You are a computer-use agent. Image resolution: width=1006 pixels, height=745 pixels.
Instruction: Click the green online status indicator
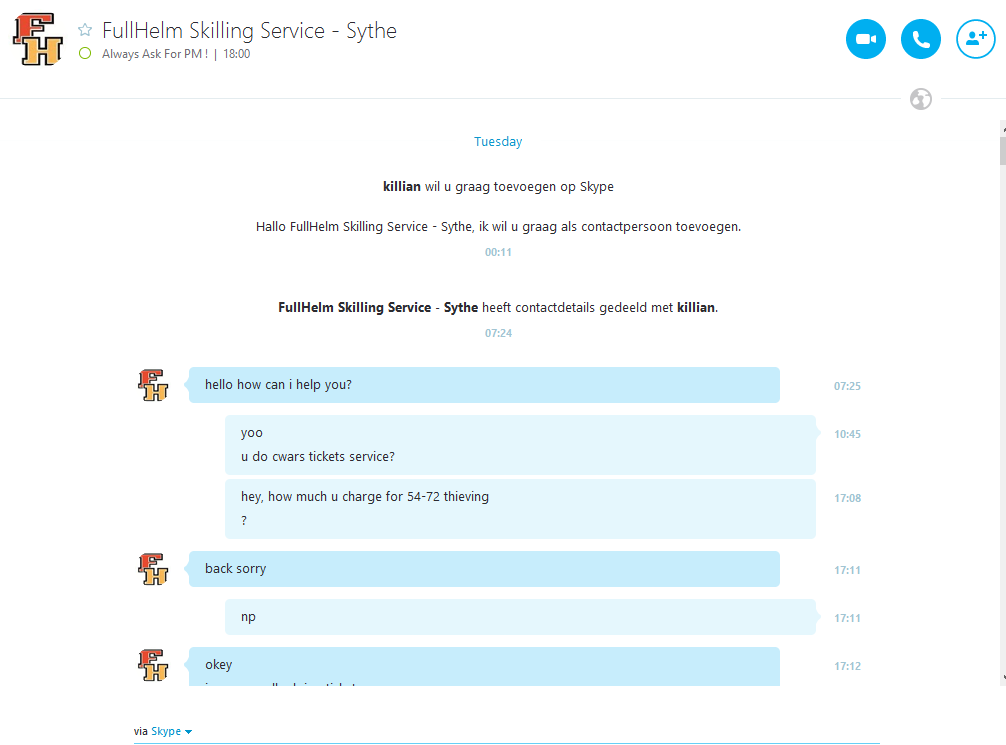tap(85, 54)
